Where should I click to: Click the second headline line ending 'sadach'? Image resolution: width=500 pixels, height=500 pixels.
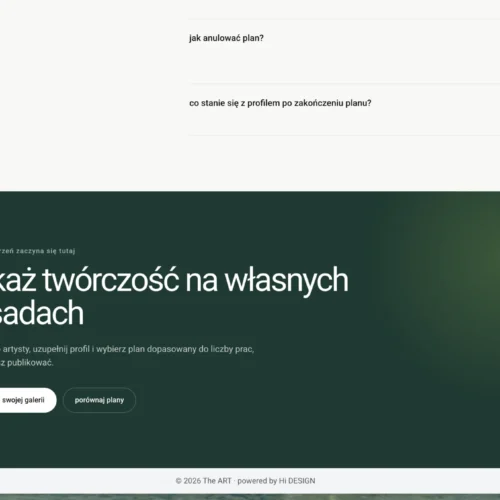(42, 313)
